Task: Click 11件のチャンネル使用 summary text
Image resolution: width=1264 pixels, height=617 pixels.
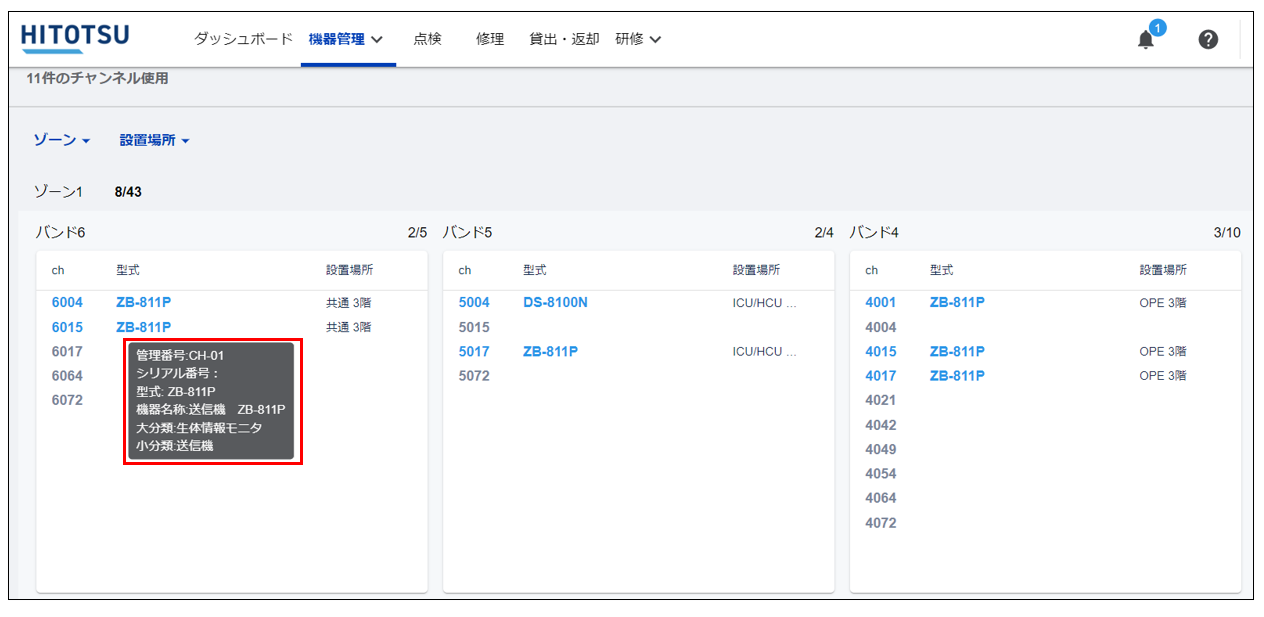Action: [x=98, y=78]
